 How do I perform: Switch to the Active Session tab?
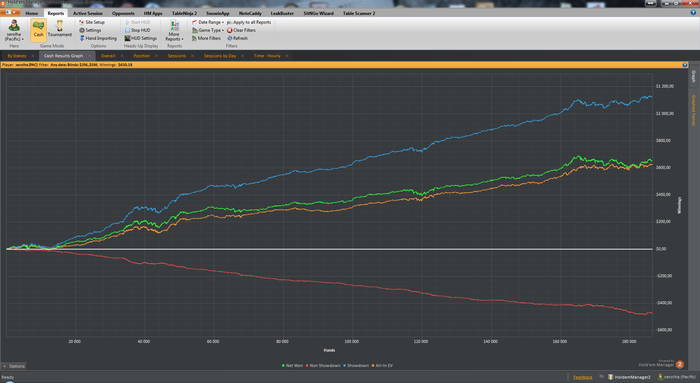(x=88, y=13)
